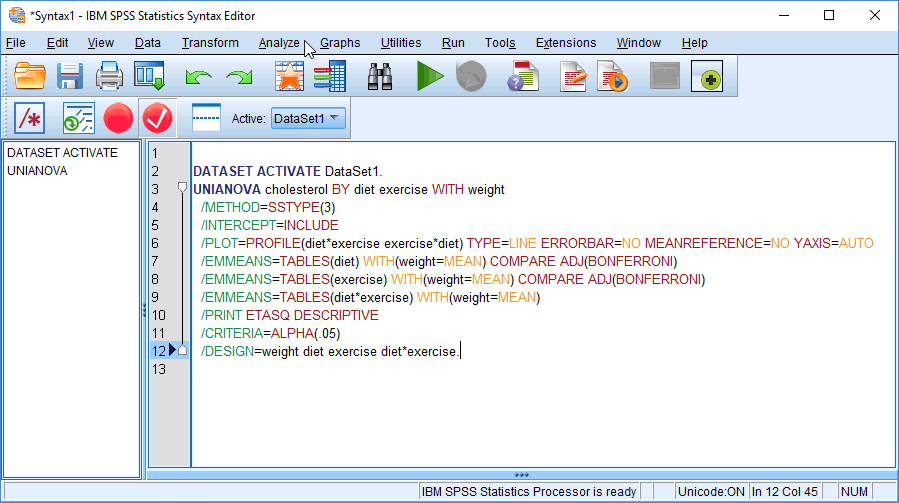The height and width of the screenshot is (503, 899).
Task: Click the green plus toolbar customize icon
Action: tap(707, 76)
